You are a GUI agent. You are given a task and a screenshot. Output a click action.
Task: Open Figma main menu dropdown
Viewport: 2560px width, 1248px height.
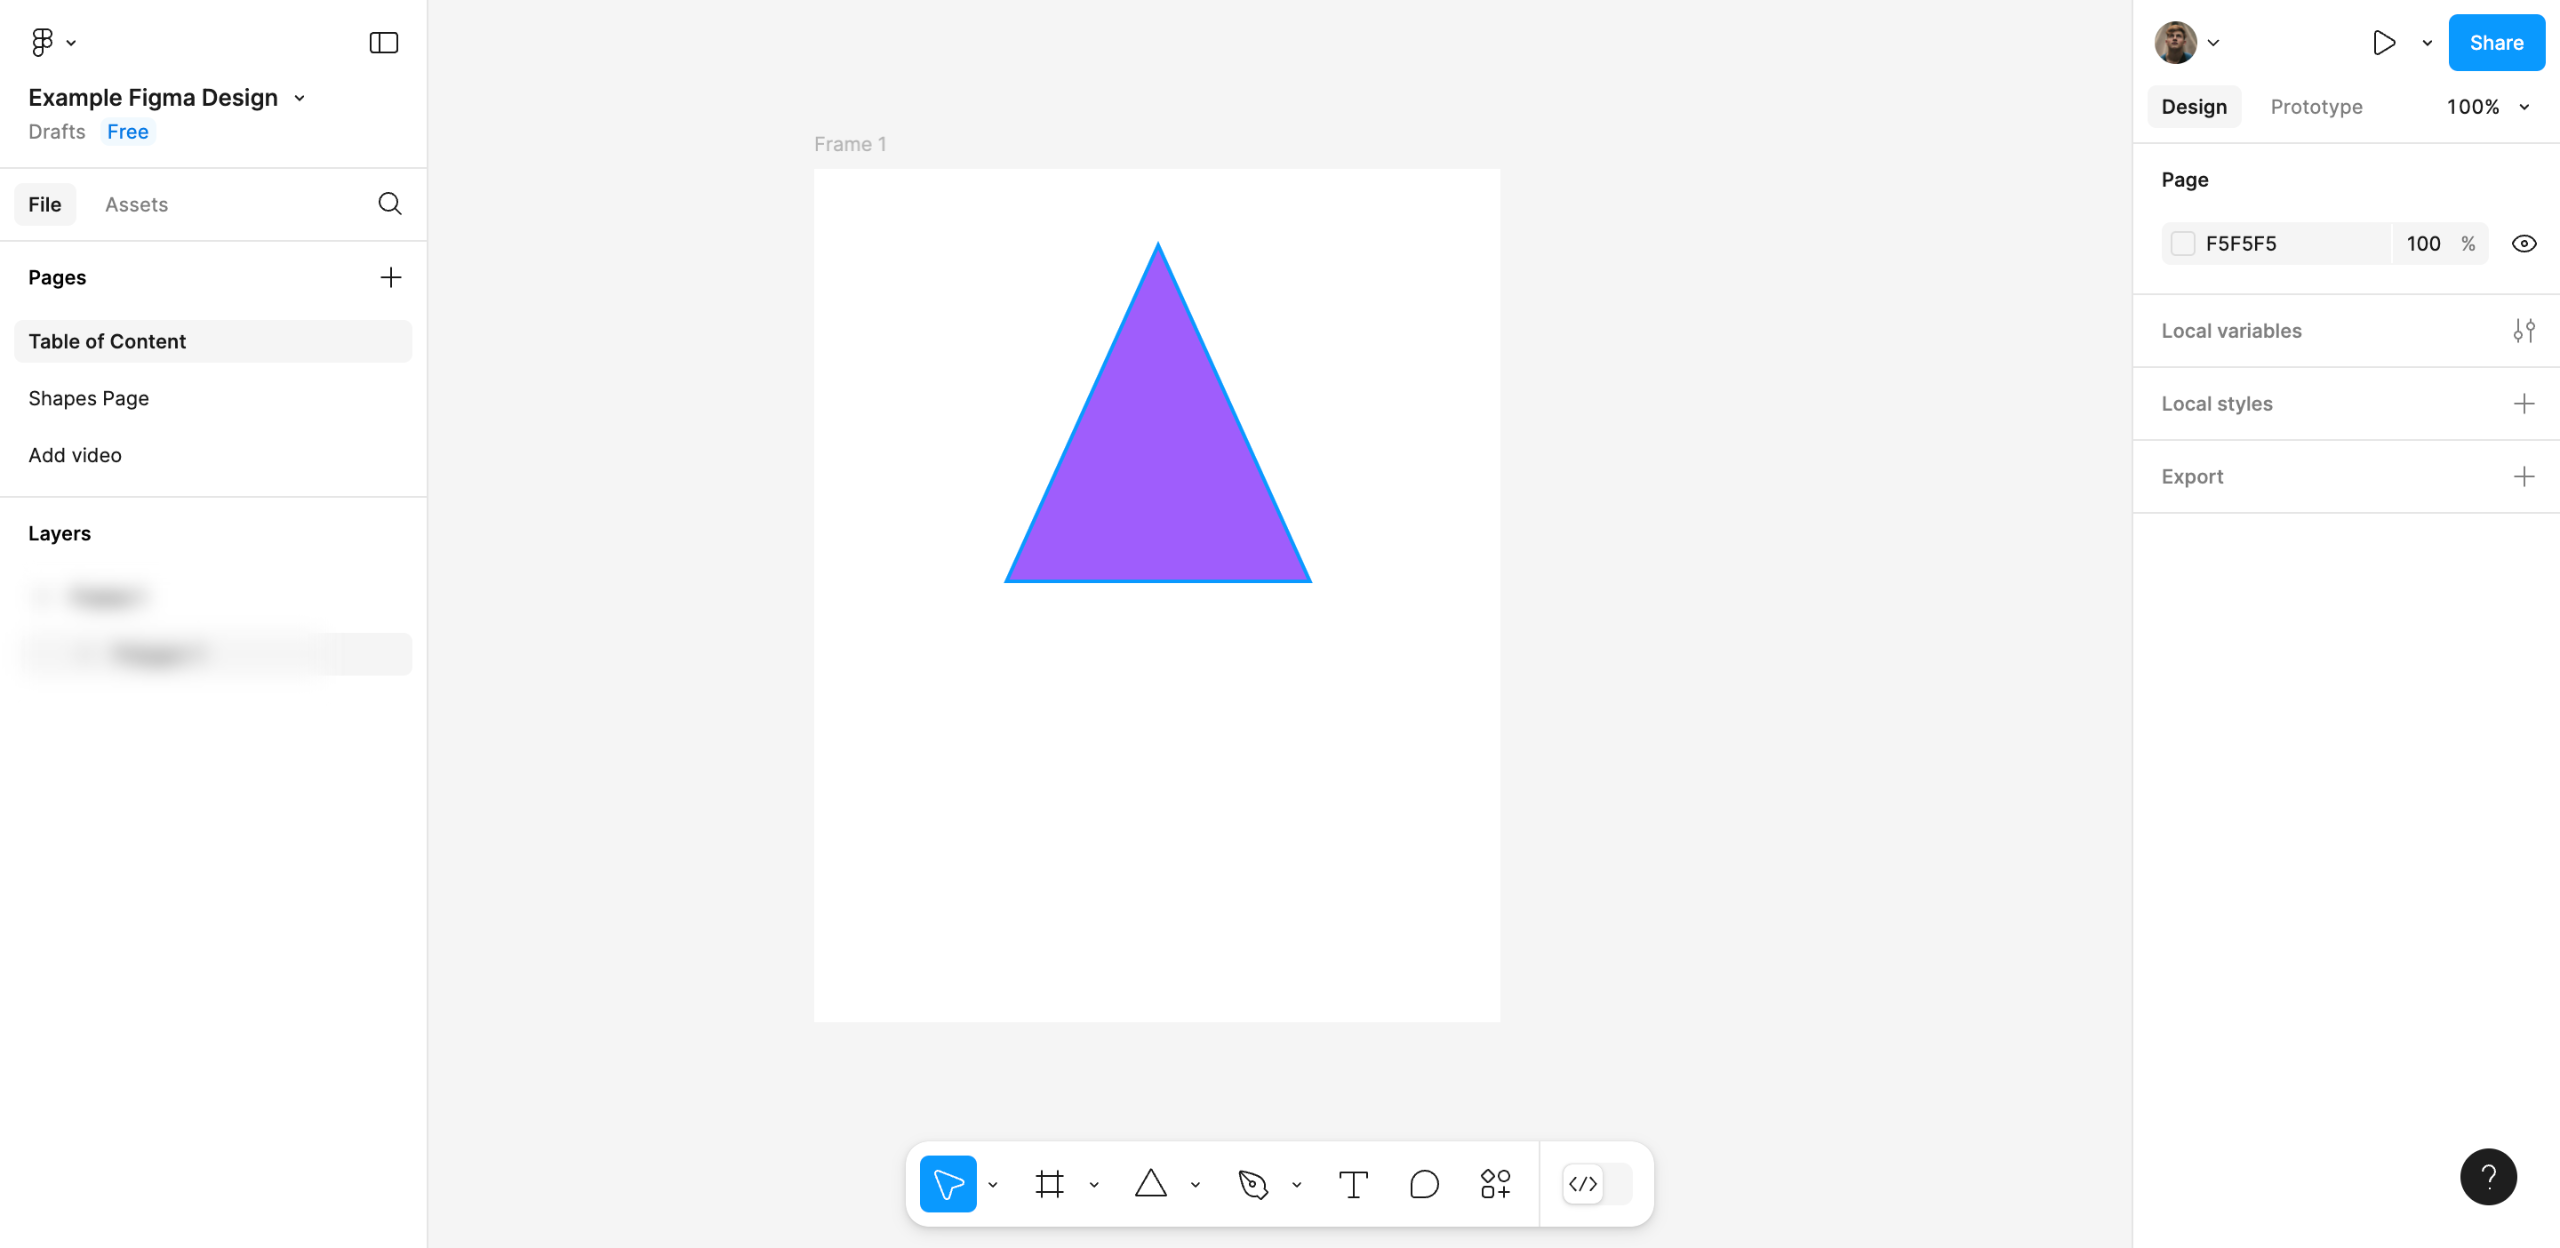(53, 42)
